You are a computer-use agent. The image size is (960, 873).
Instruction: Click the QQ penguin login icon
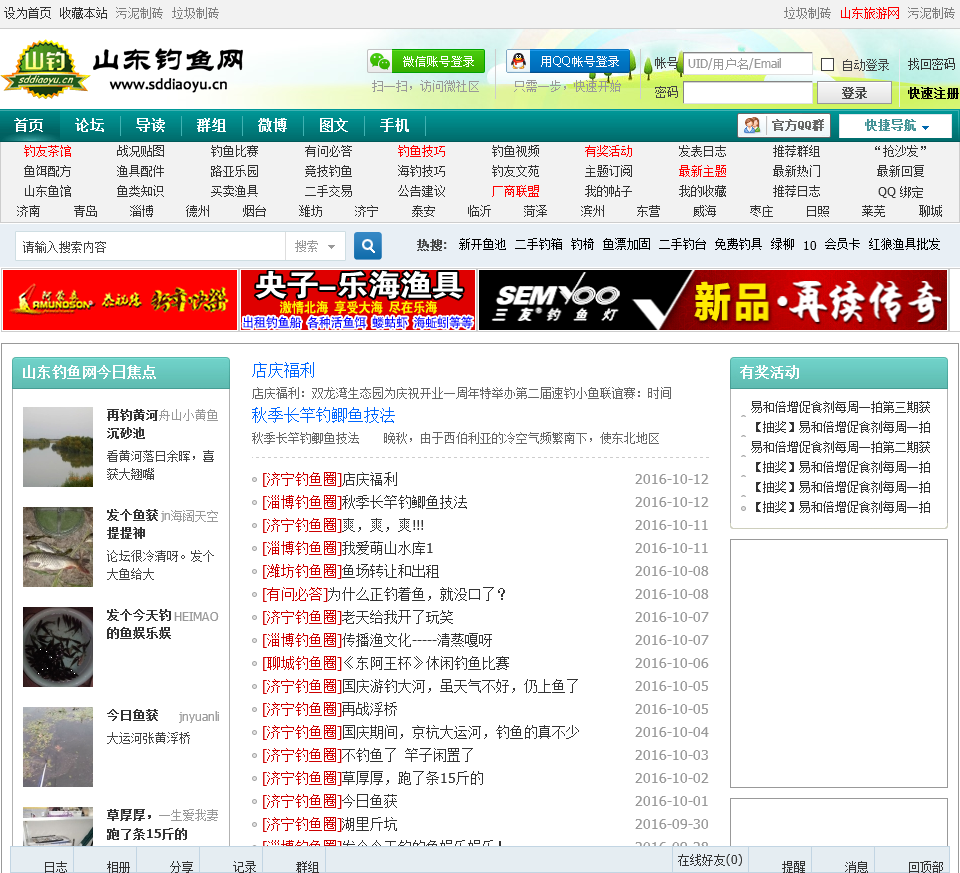click(x=519, y=62)
